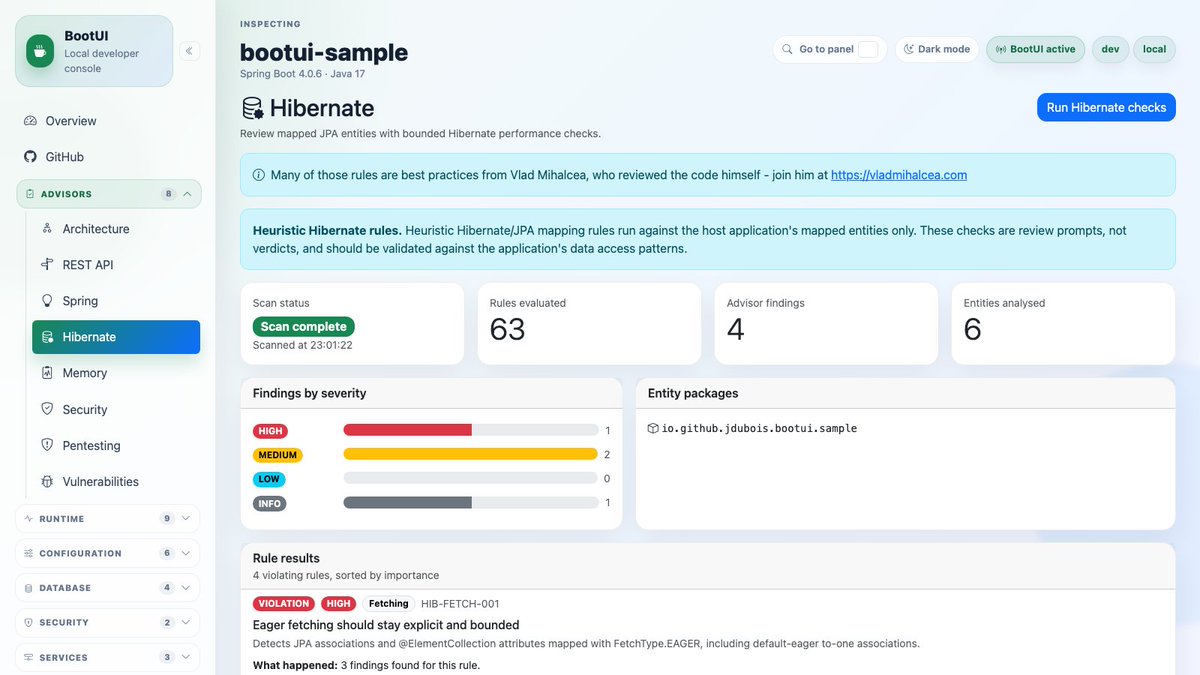Expand the Services section
The image size is (1200, 675).
coord(108,657)
